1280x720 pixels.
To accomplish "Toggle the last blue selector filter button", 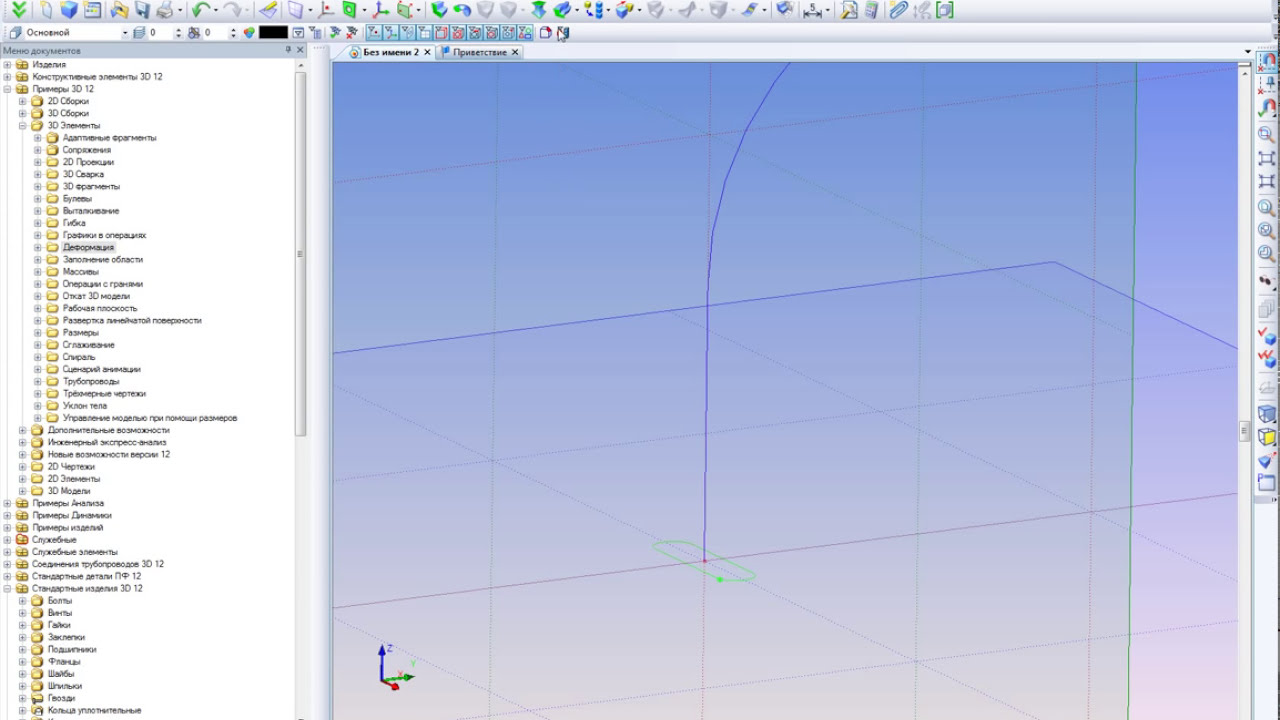I will tap(524, 33).
